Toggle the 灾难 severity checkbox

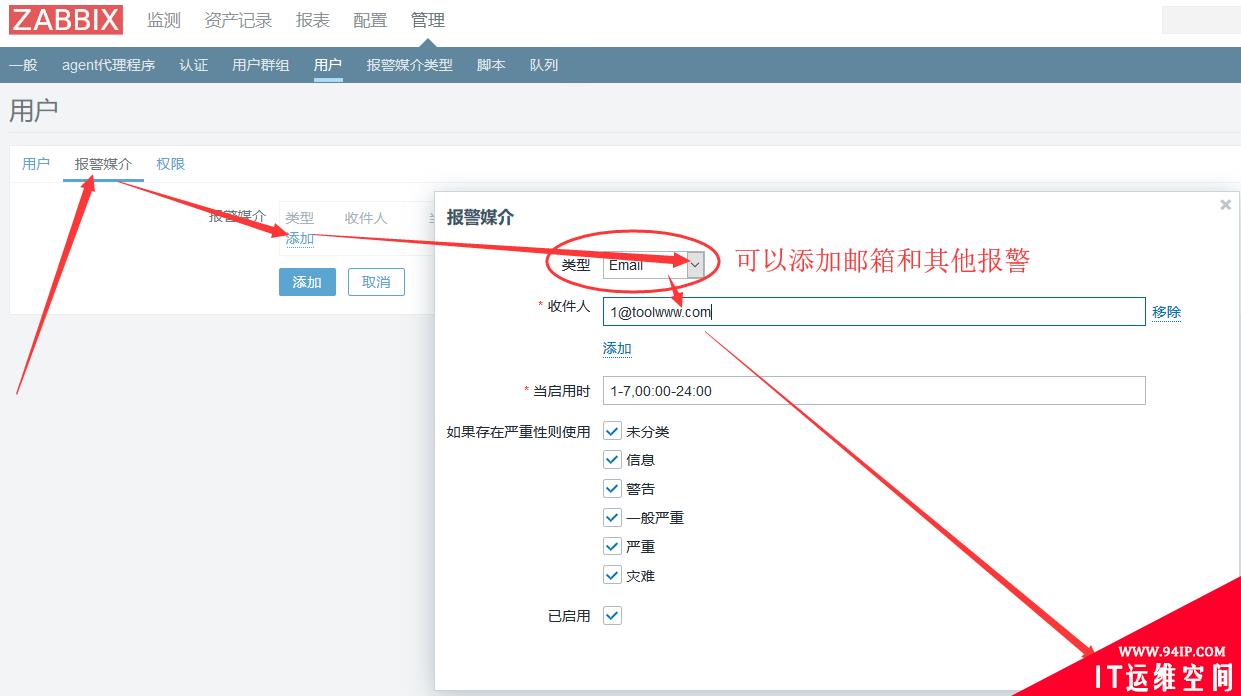tap(613, 576)
